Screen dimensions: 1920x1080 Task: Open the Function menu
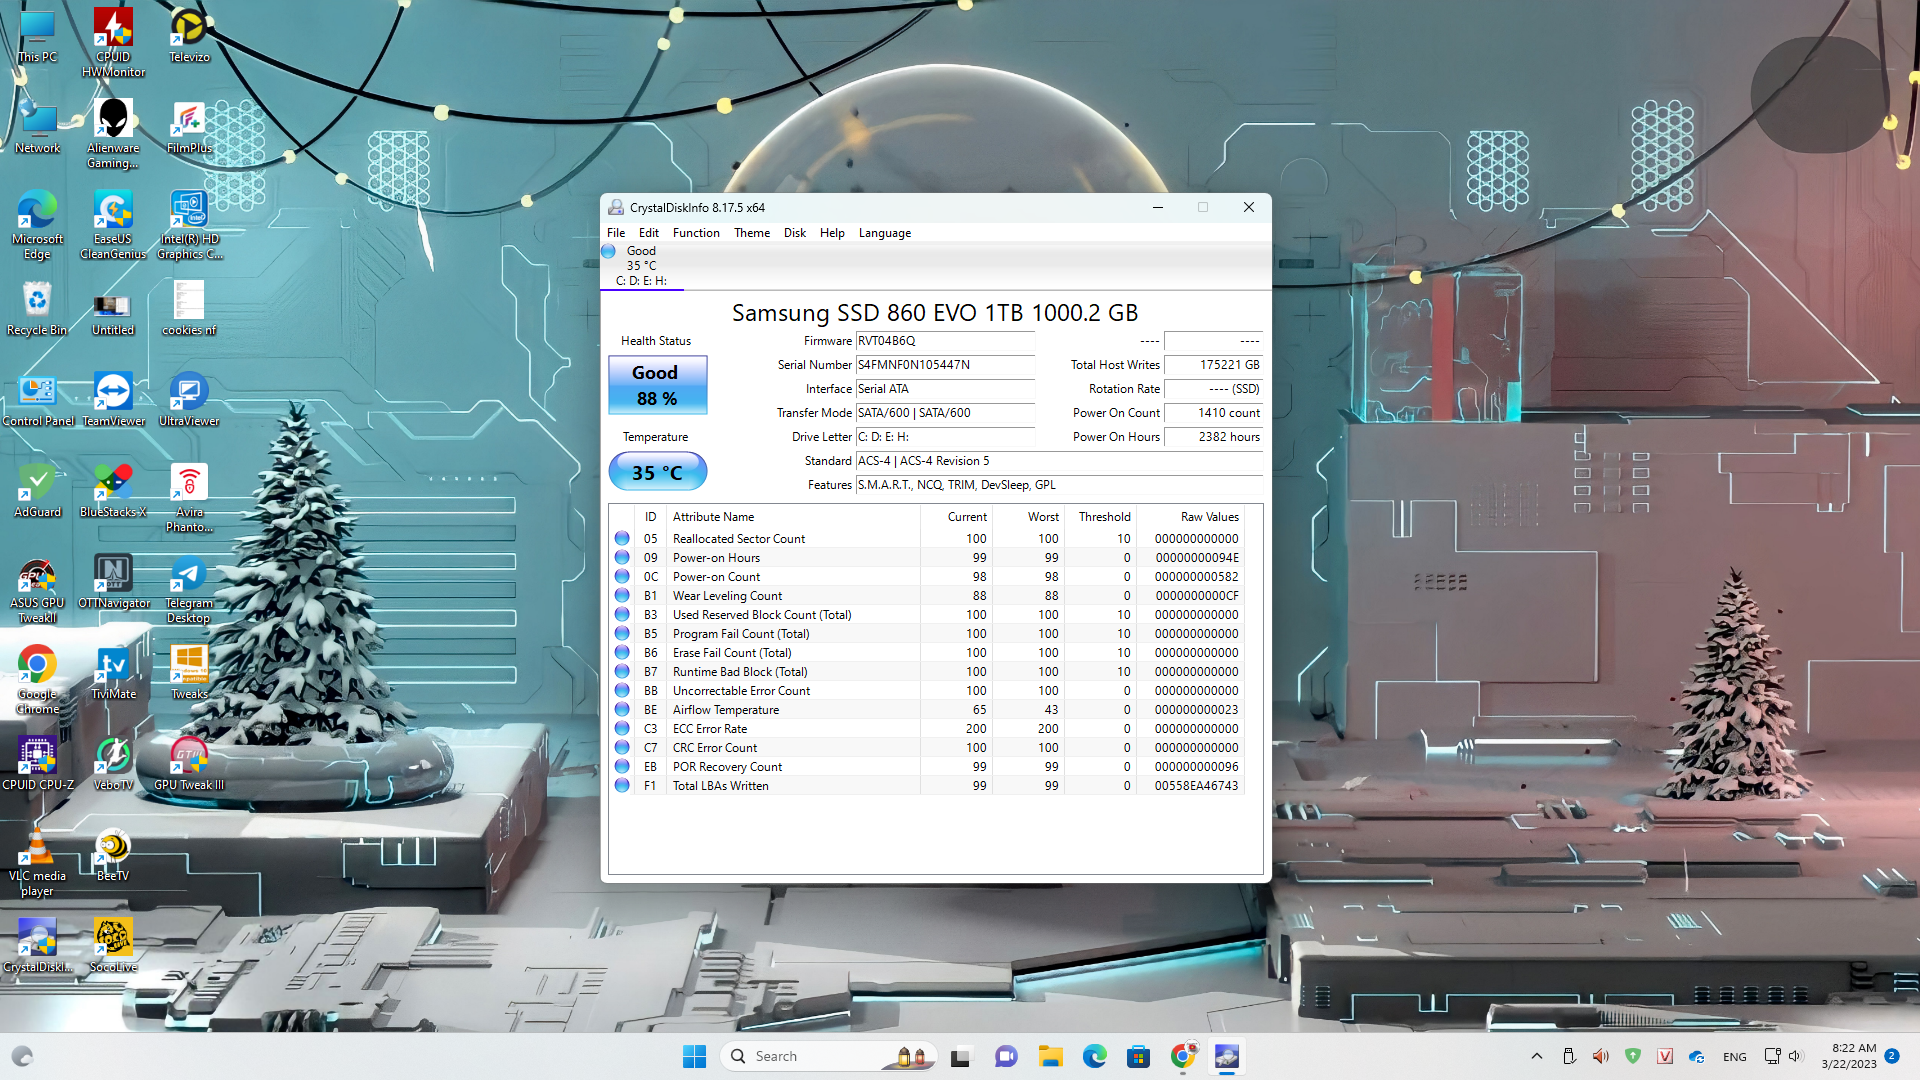tap(696, 233)
